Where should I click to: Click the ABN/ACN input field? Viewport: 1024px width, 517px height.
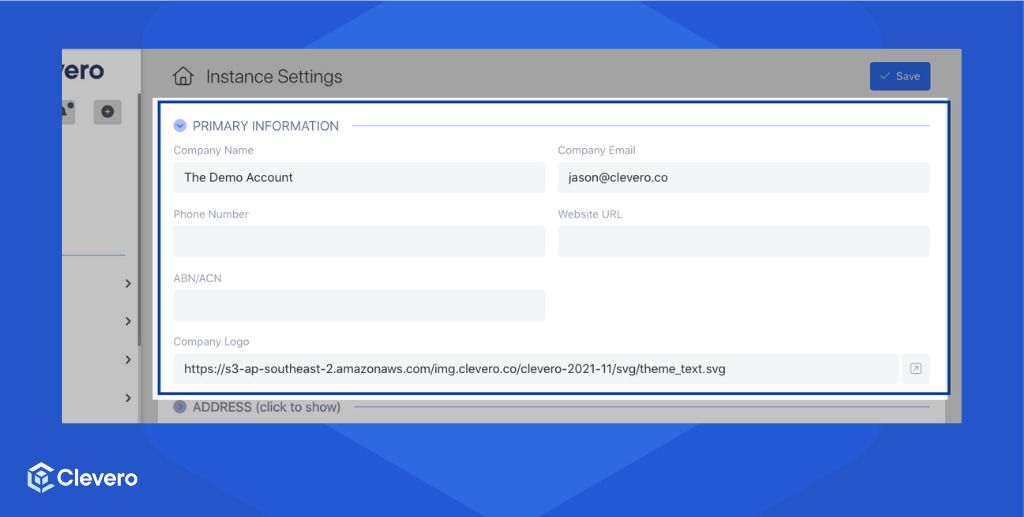[x=359, y=305]
